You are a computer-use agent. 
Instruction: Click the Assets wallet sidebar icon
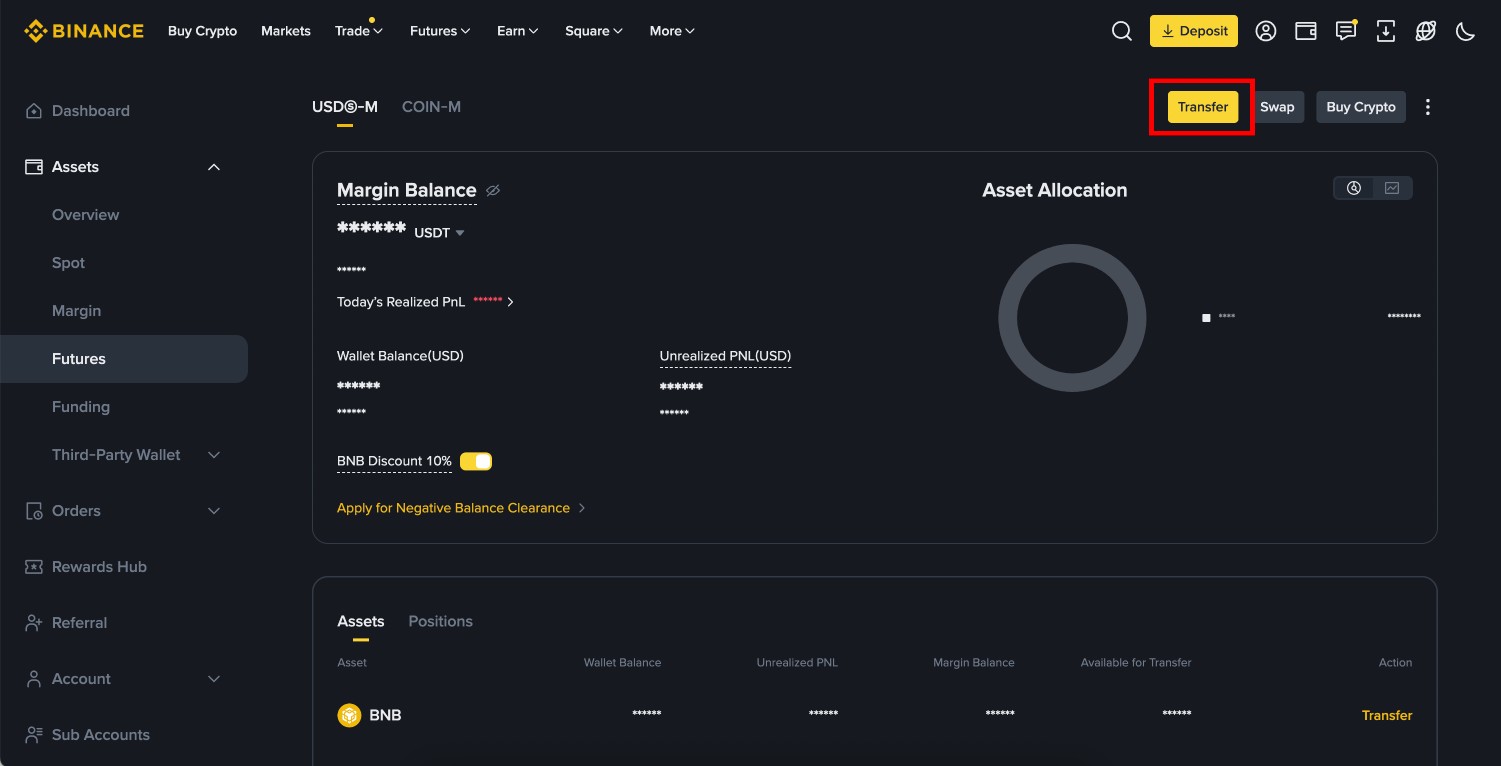point(34,167)
